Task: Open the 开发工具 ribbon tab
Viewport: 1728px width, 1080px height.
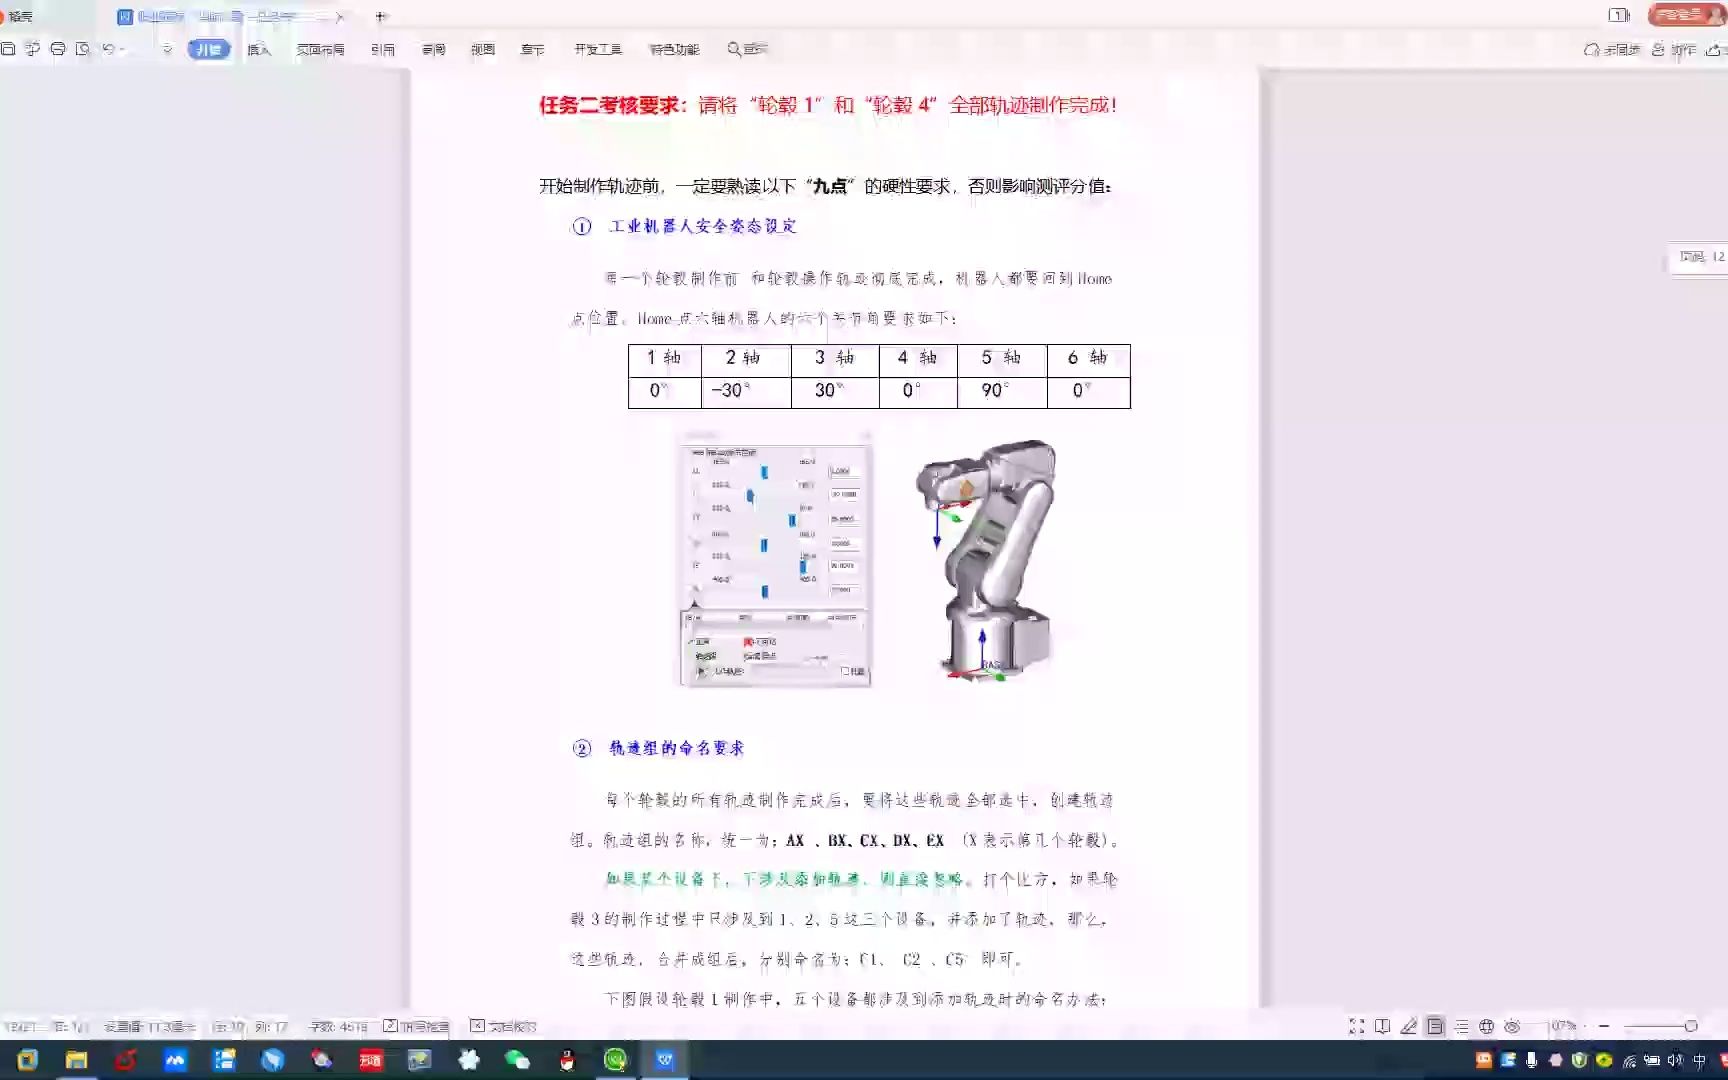Action: (598, 49)
